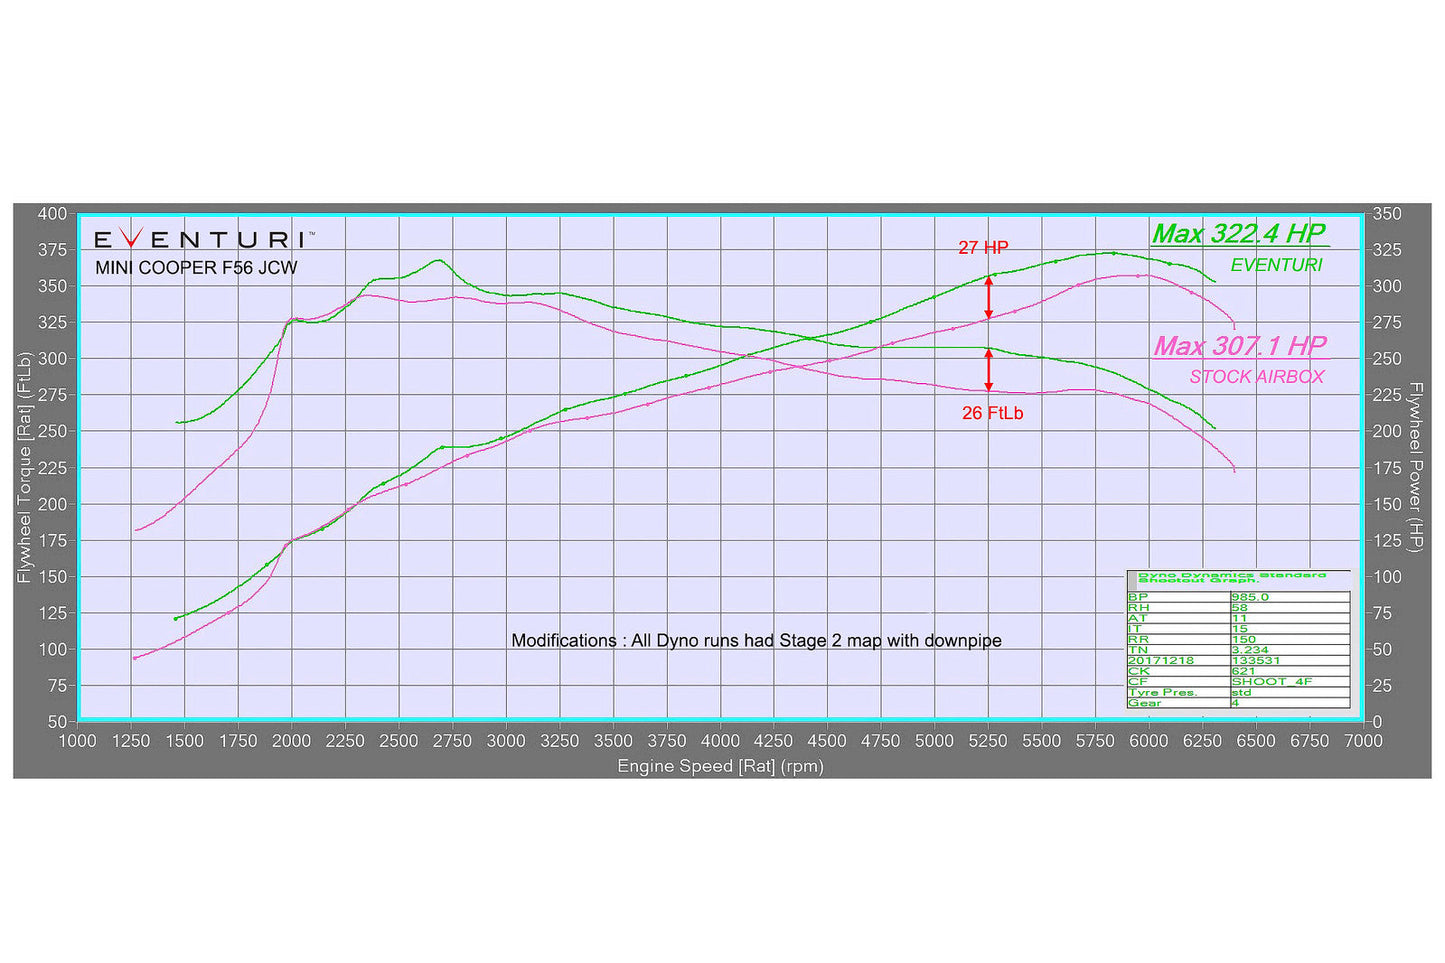Click the '400' torque axis tick label

pyautogui.click(x=53, y=214)
